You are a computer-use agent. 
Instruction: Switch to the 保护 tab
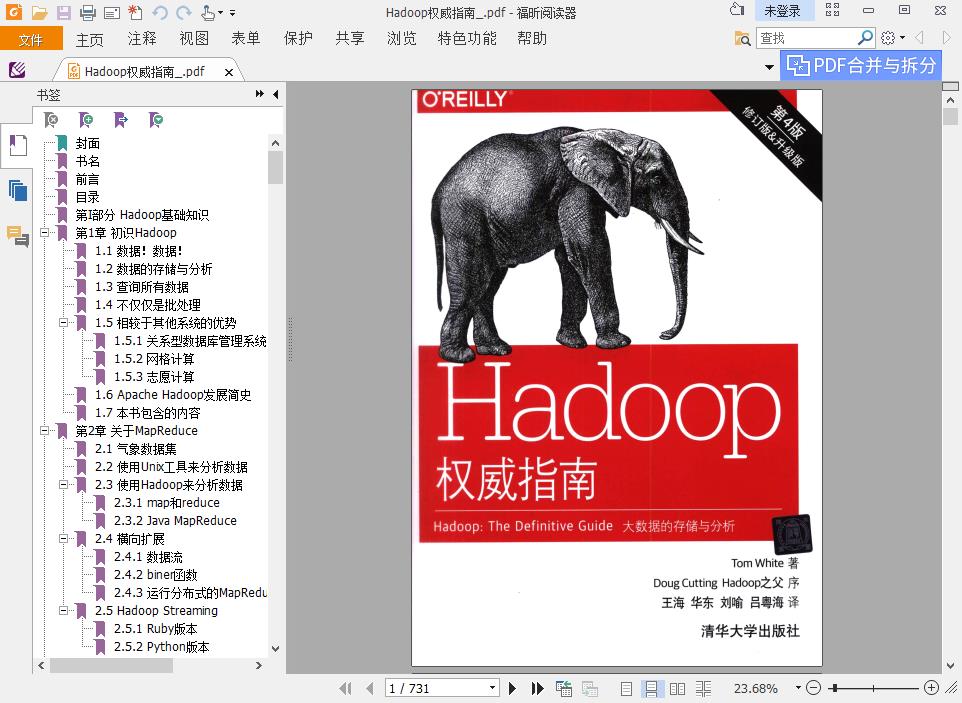(298, 39)
